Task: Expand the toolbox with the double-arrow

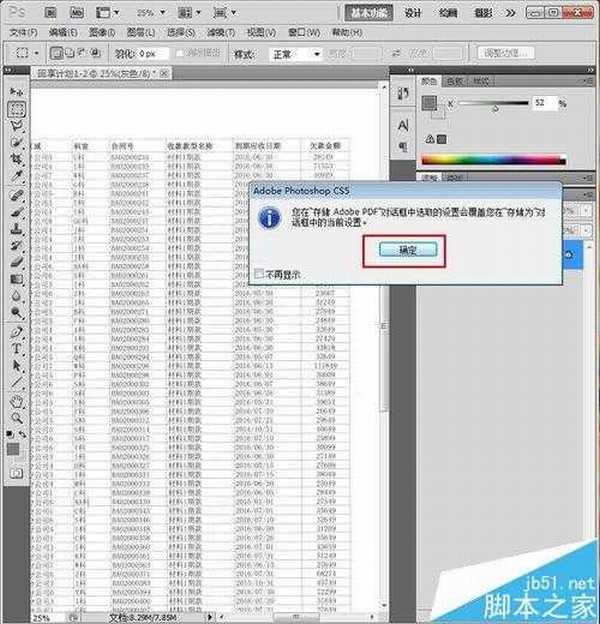Action: tap(8, 70)
